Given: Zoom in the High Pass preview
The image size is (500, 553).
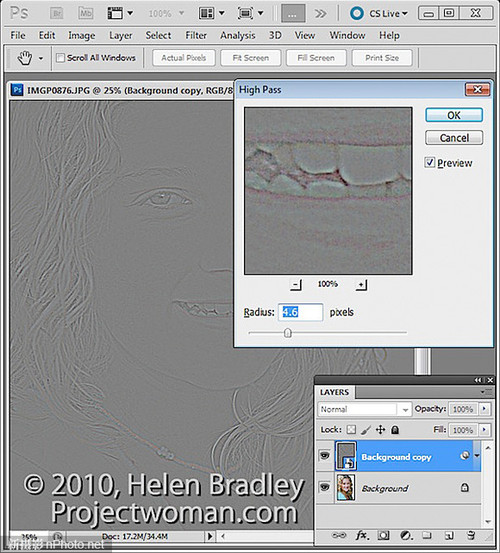Looking at the screenshot, I should point(361,284).
